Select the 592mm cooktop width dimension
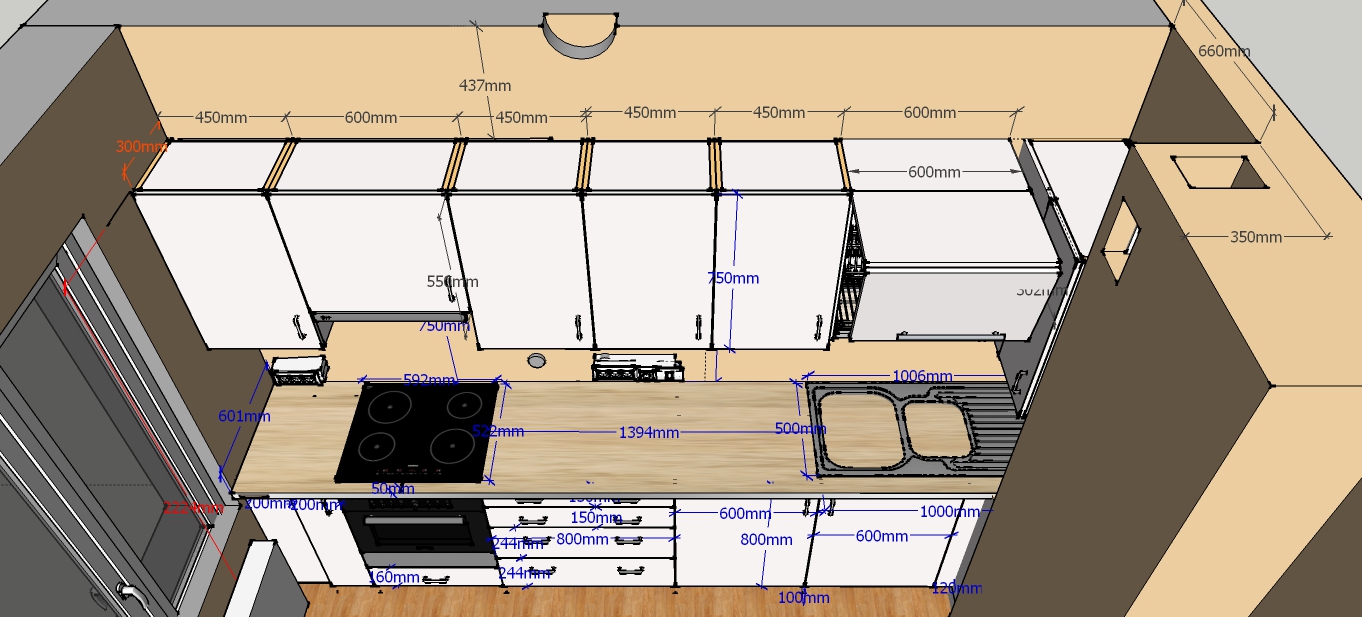Viewport: 1362px width, 617px height. tap(429, 380)
